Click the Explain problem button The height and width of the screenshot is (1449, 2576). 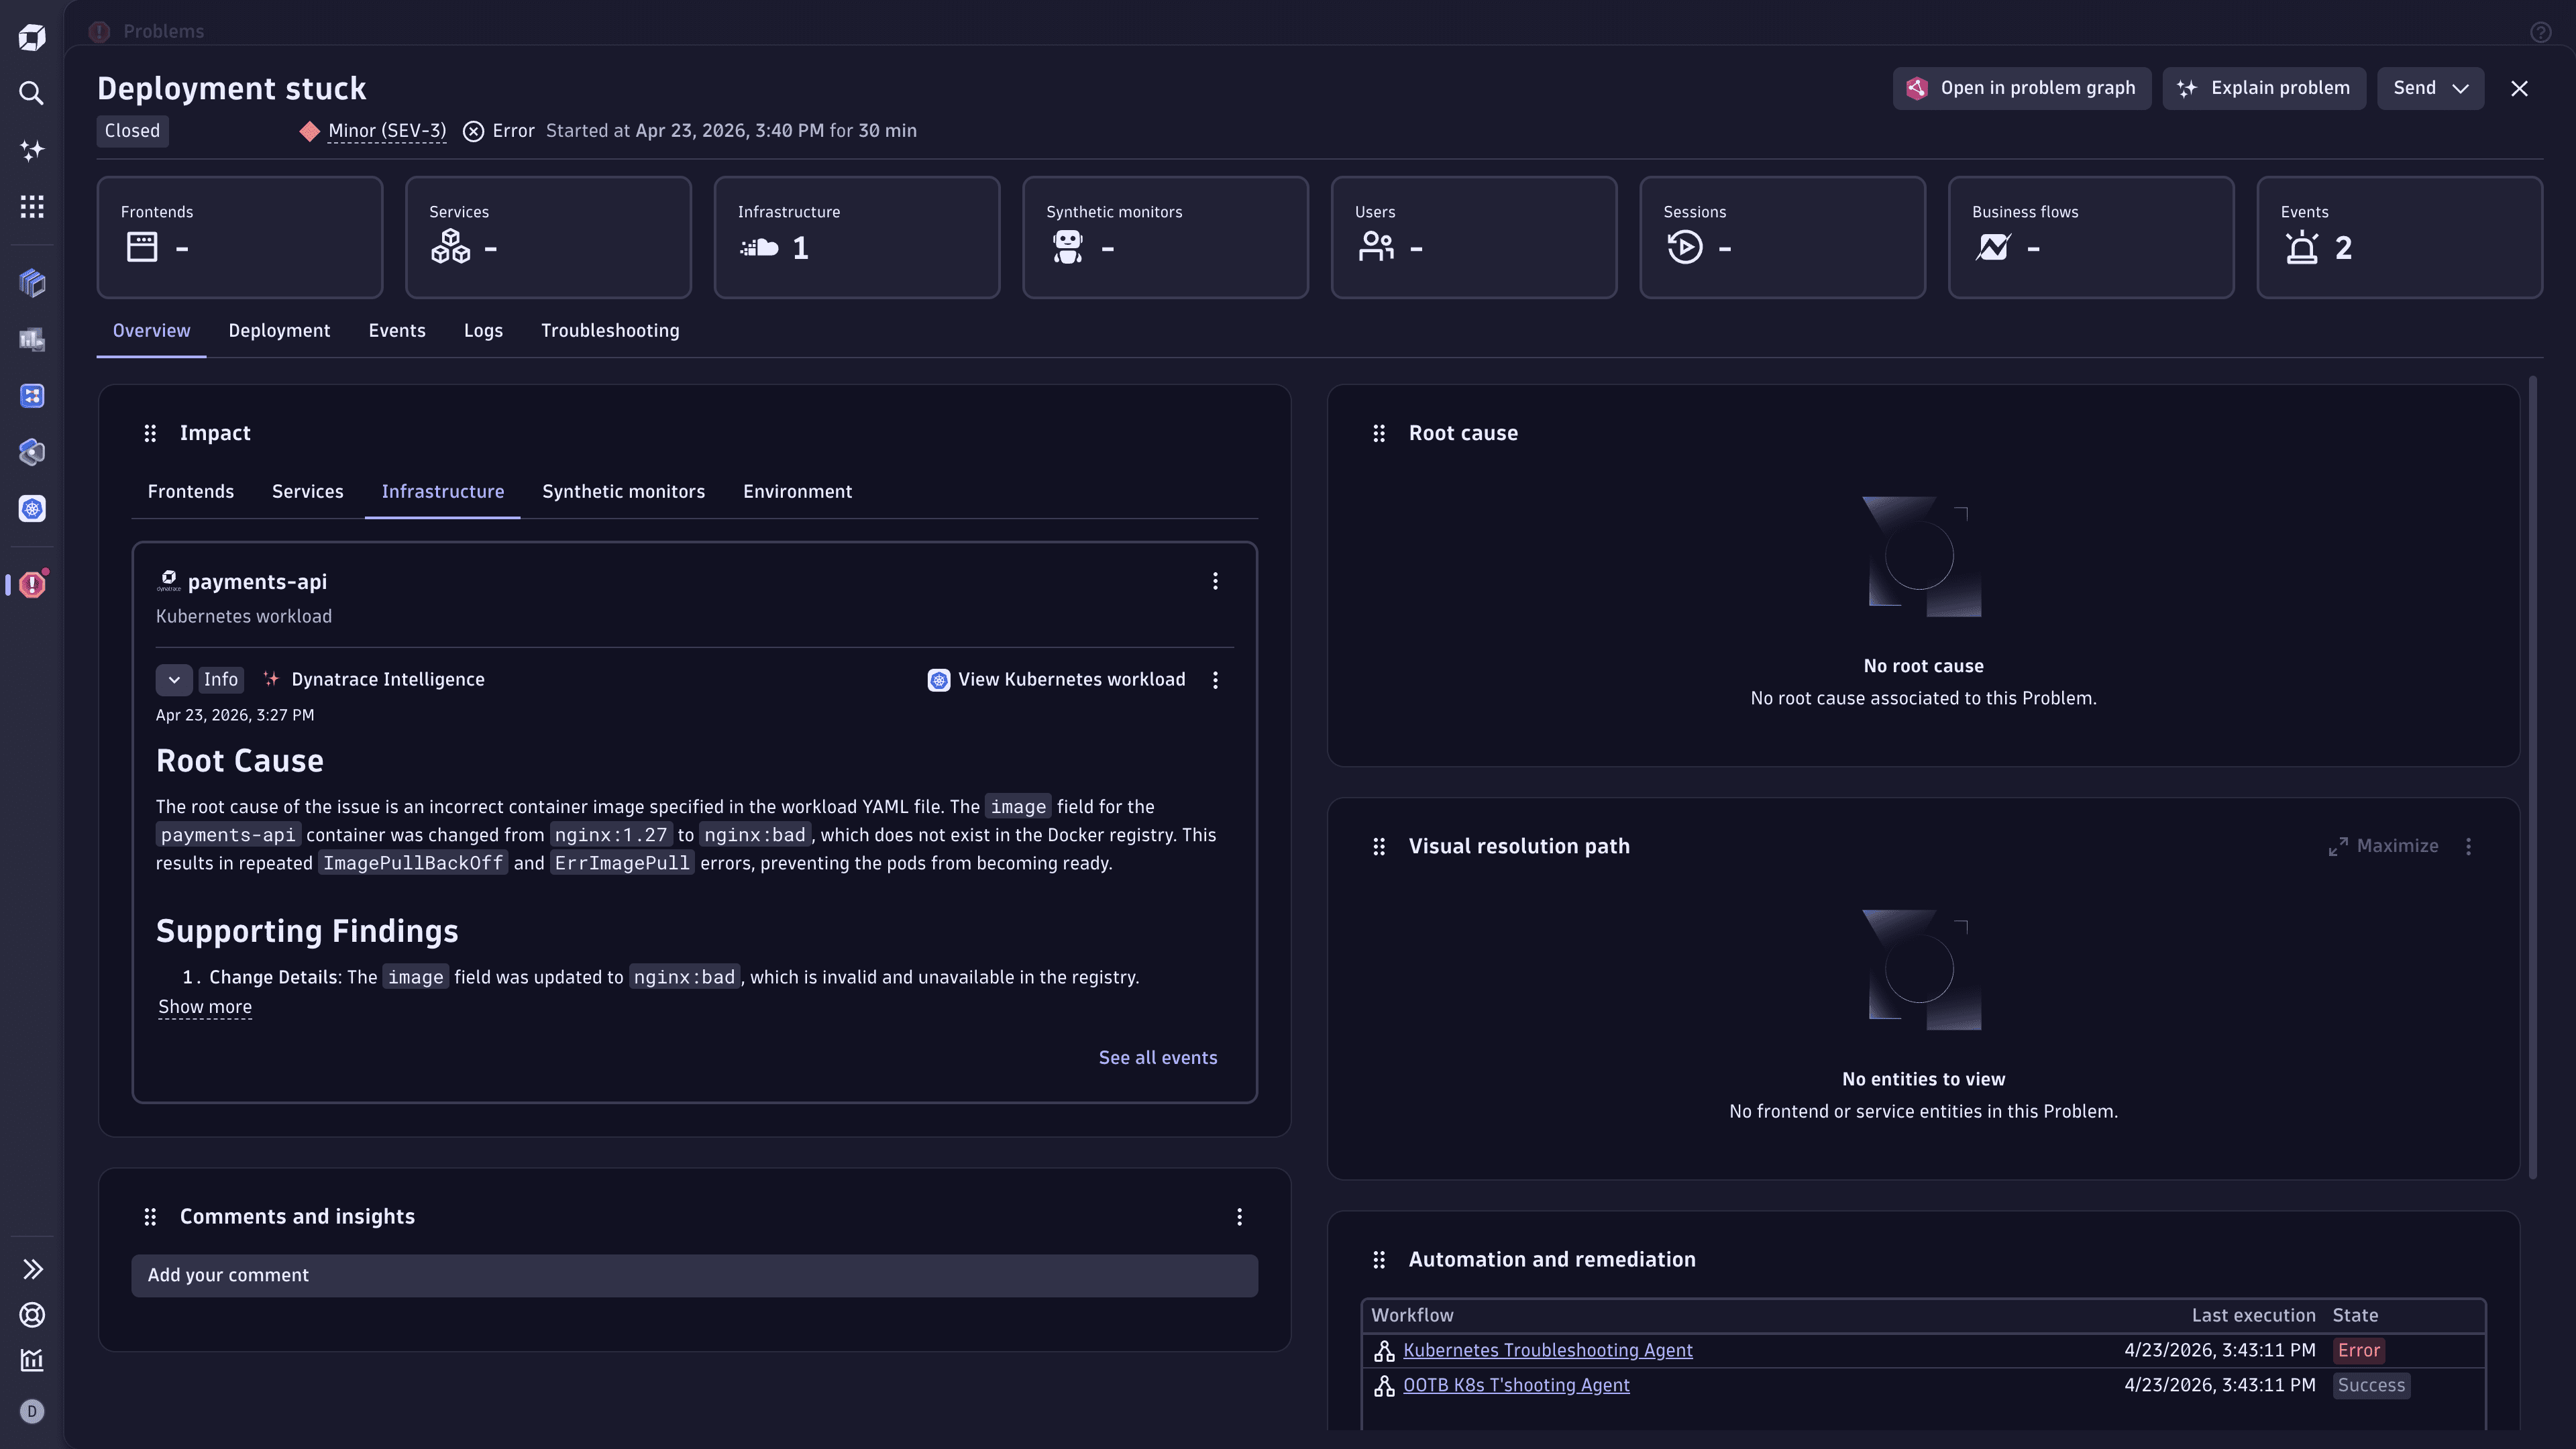(x=2264, y=88)
